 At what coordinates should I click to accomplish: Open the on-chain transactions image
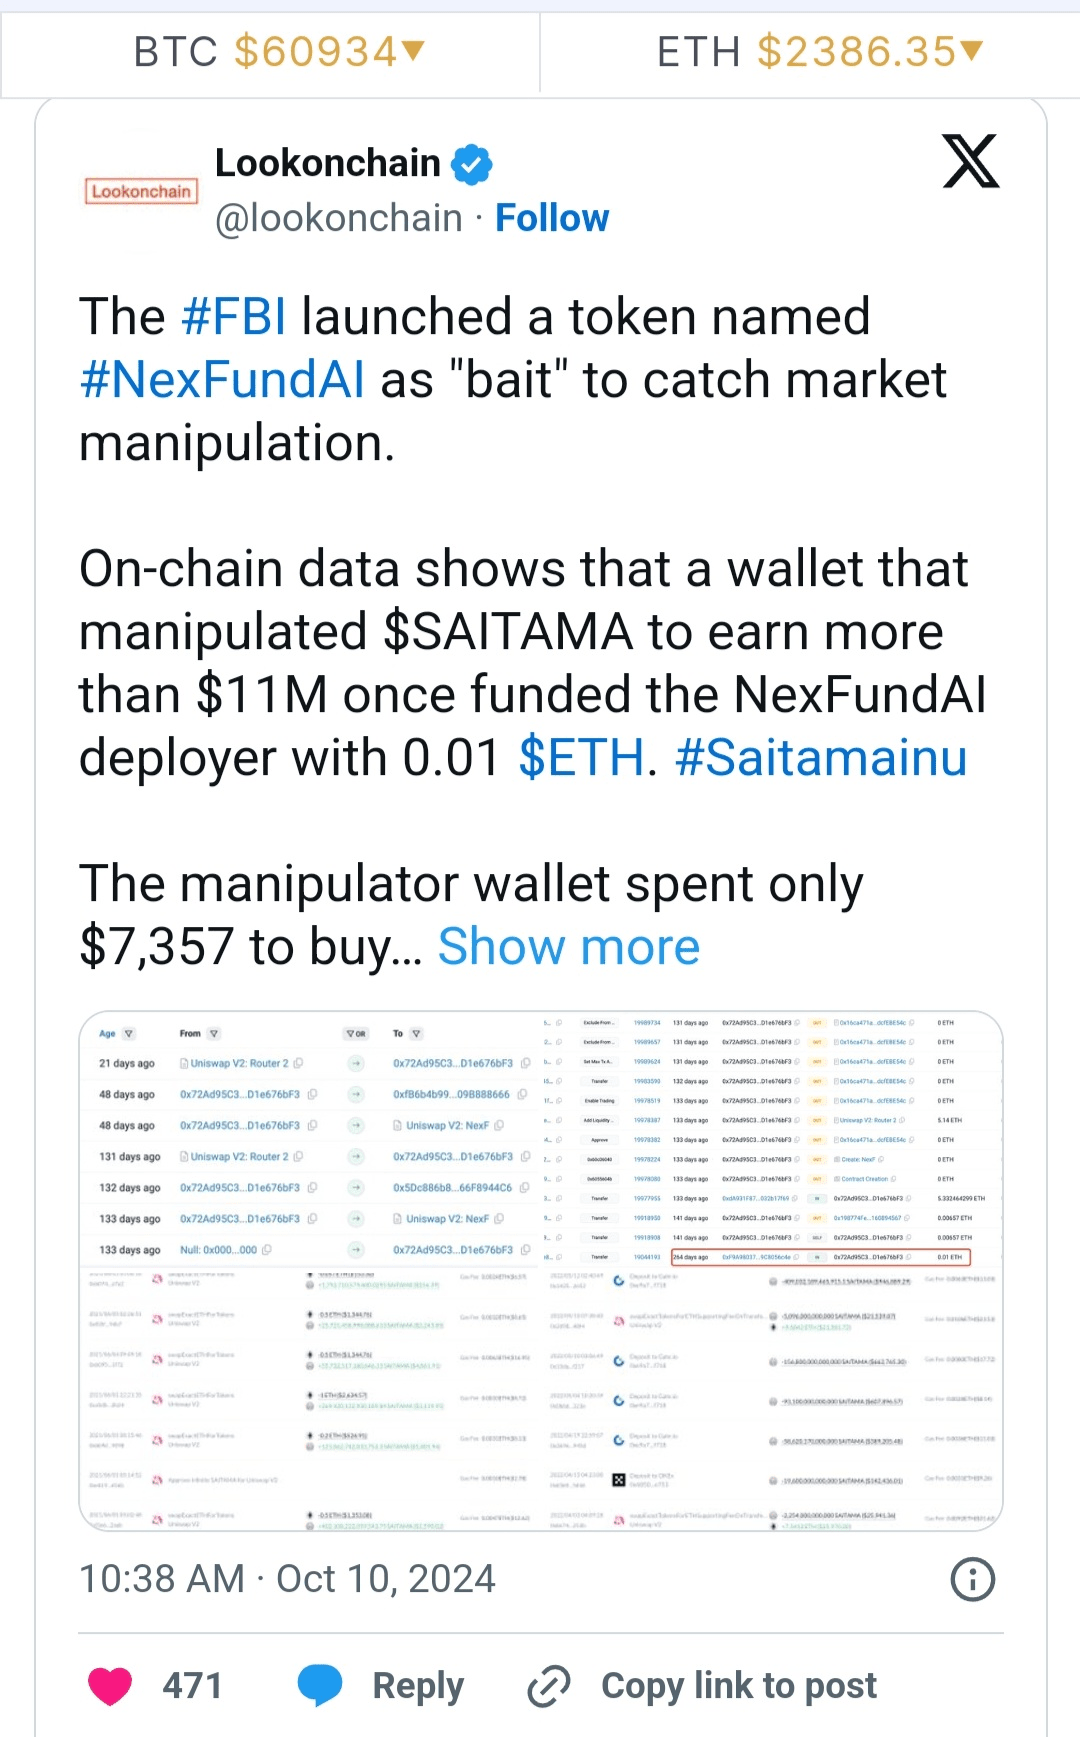click(540, 1270)
